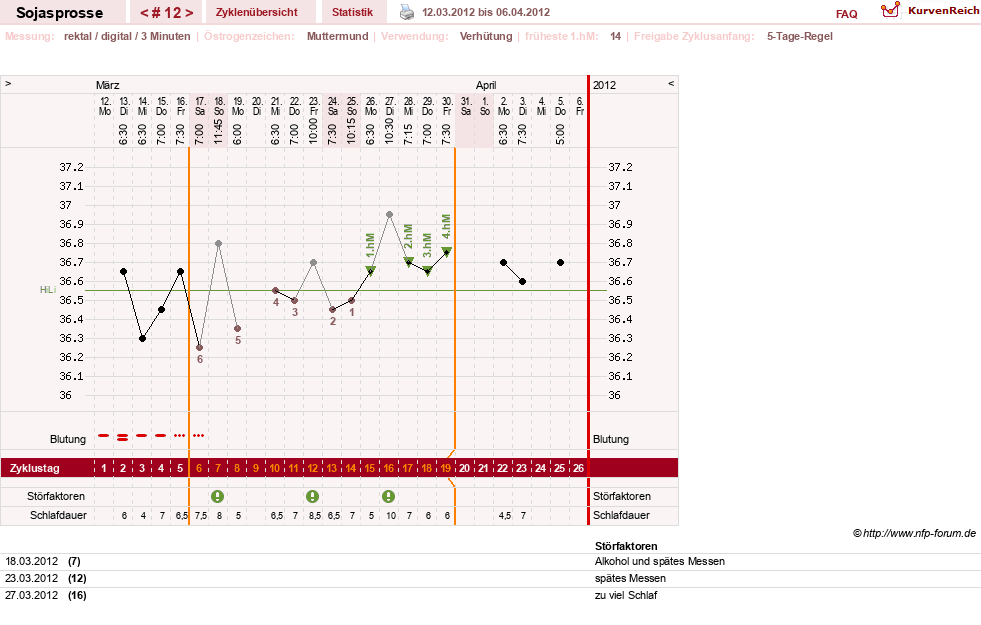Select cycle day 26 in Zyklustag row
Image resolution: width=981 pixels, height=625 pixels.
coord(579,468)
